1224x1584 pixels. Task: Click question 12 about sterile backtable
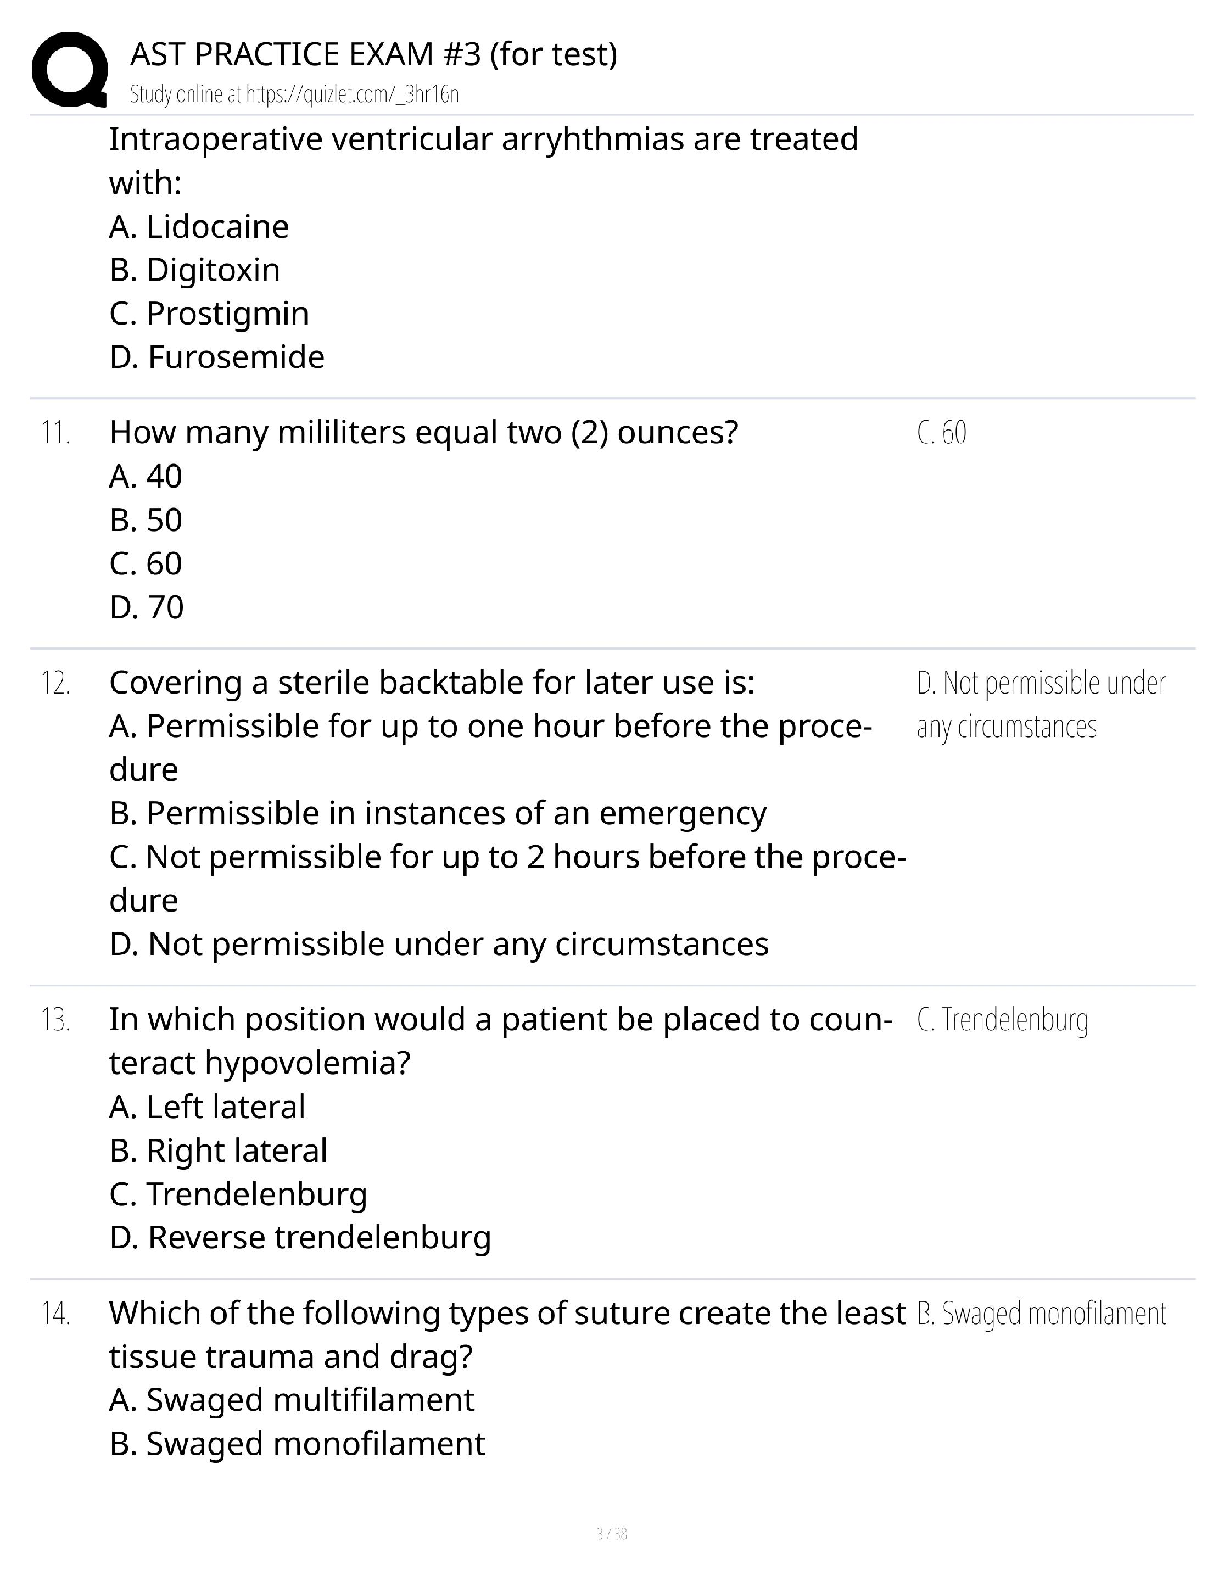click(x=432, y=683)
